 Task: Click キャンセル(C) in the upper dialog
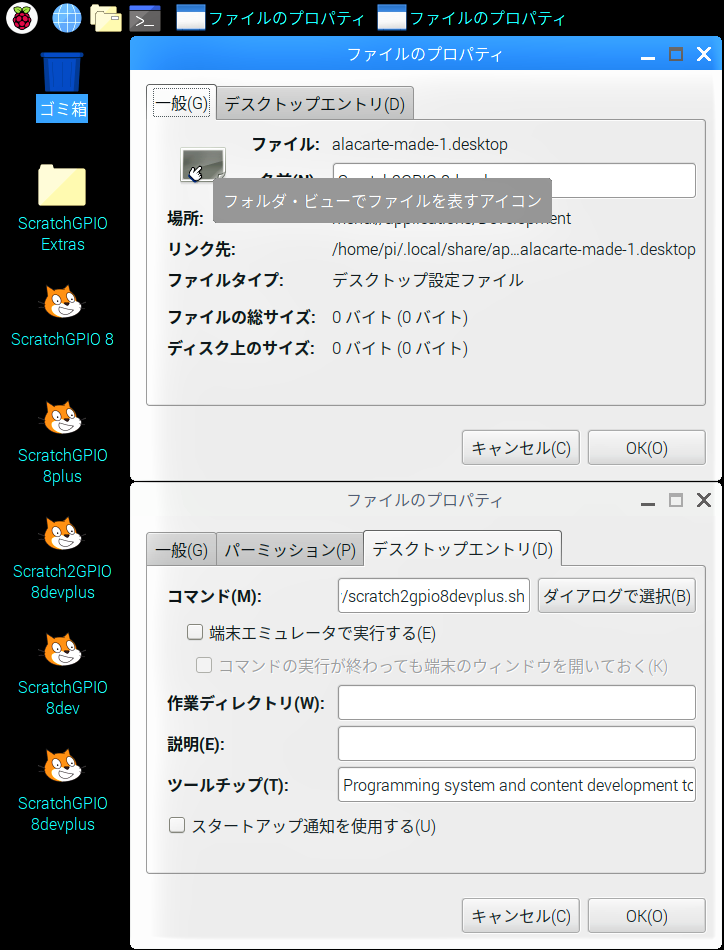click(520, 448)
